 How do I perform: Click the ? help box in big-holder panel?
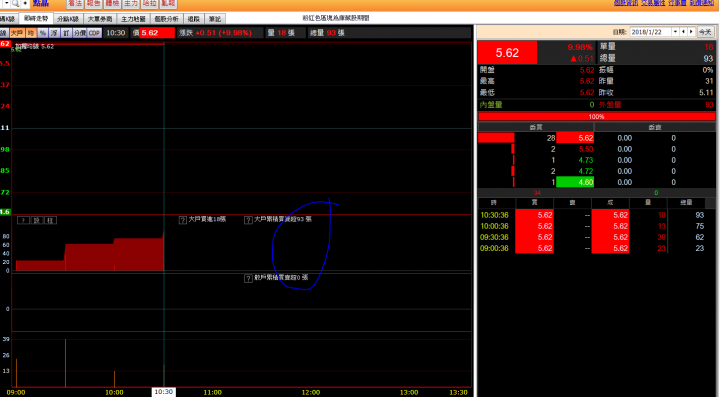[23, 220]
